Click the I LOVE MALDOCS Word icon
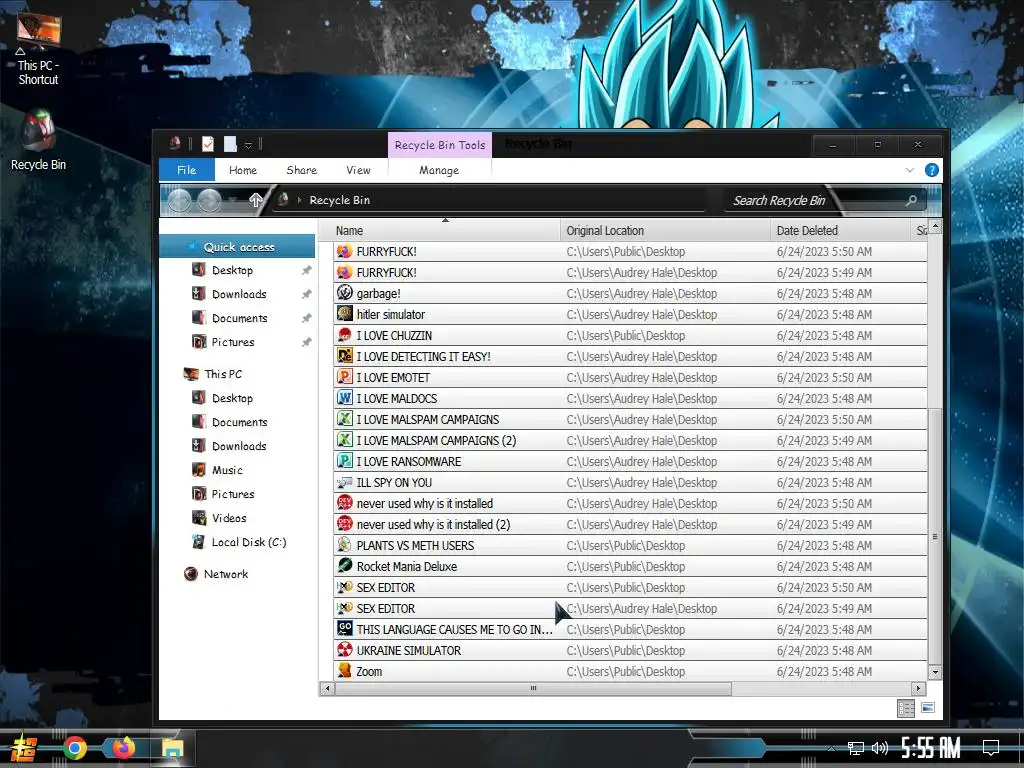This screenshot has width=1024, height=768. (x=345, y=398)
